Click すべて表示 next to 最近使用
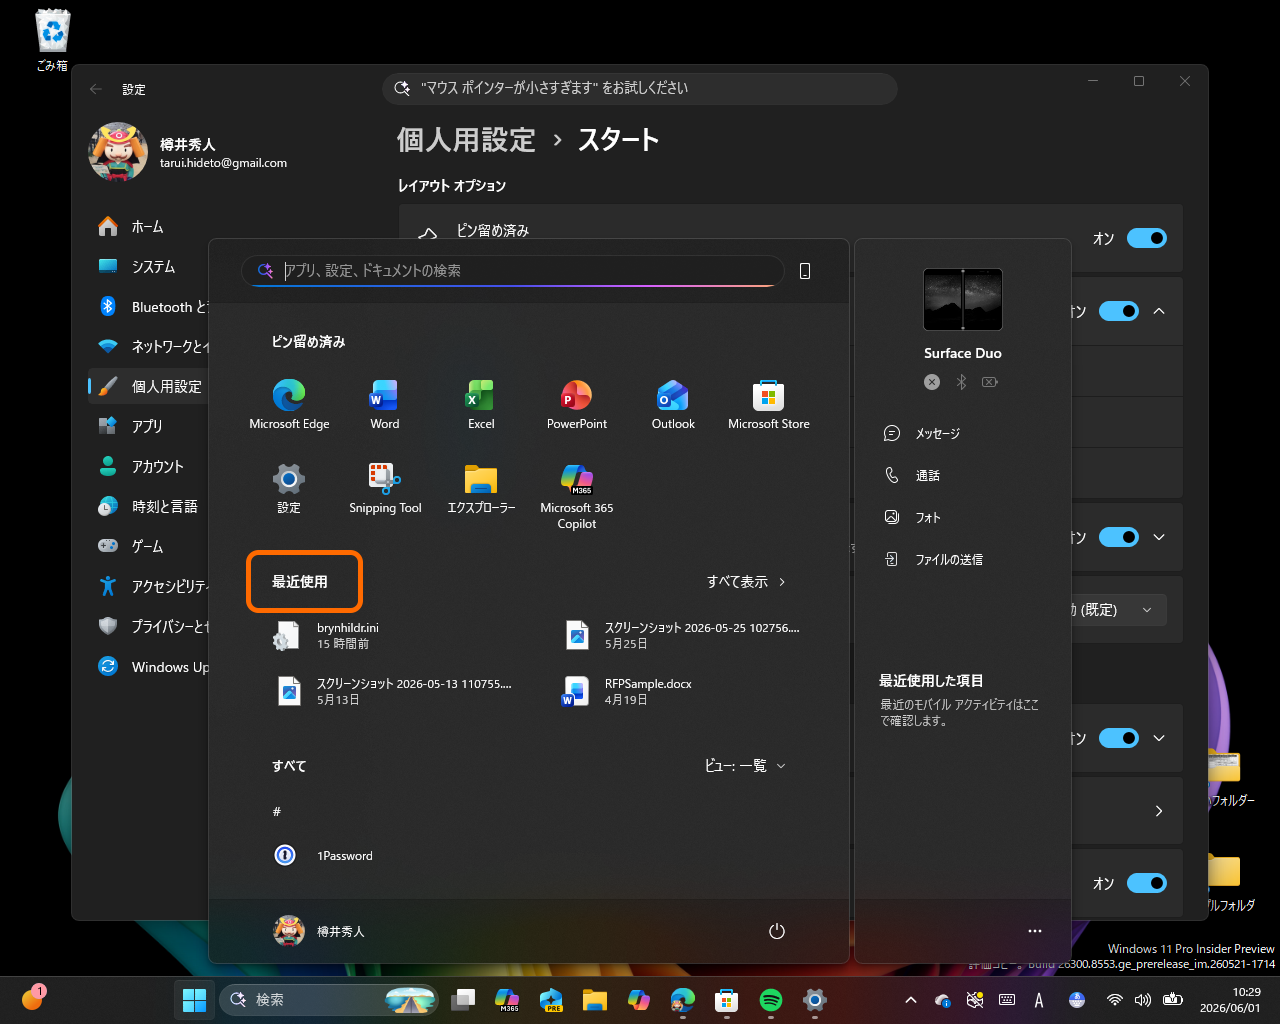Image resolution: width=1280 pixels, height=1024 pixels. (746, 582)
